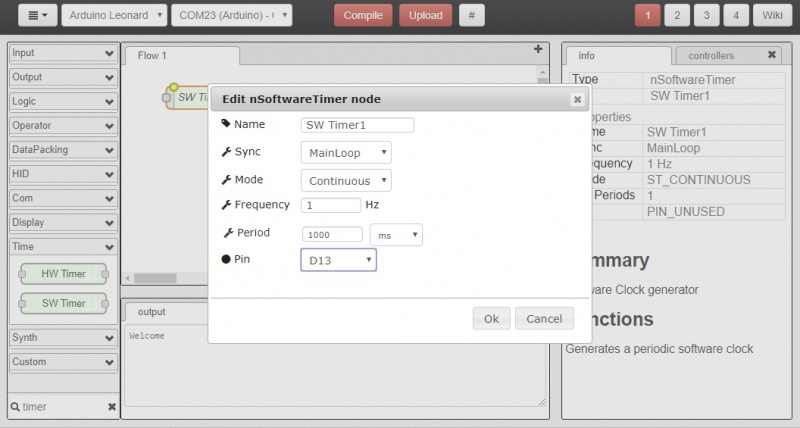Image resolution: width=800 pixels, height=428 pixels.
Task: Expand the Input palette category
Action: tap(63, 53)
